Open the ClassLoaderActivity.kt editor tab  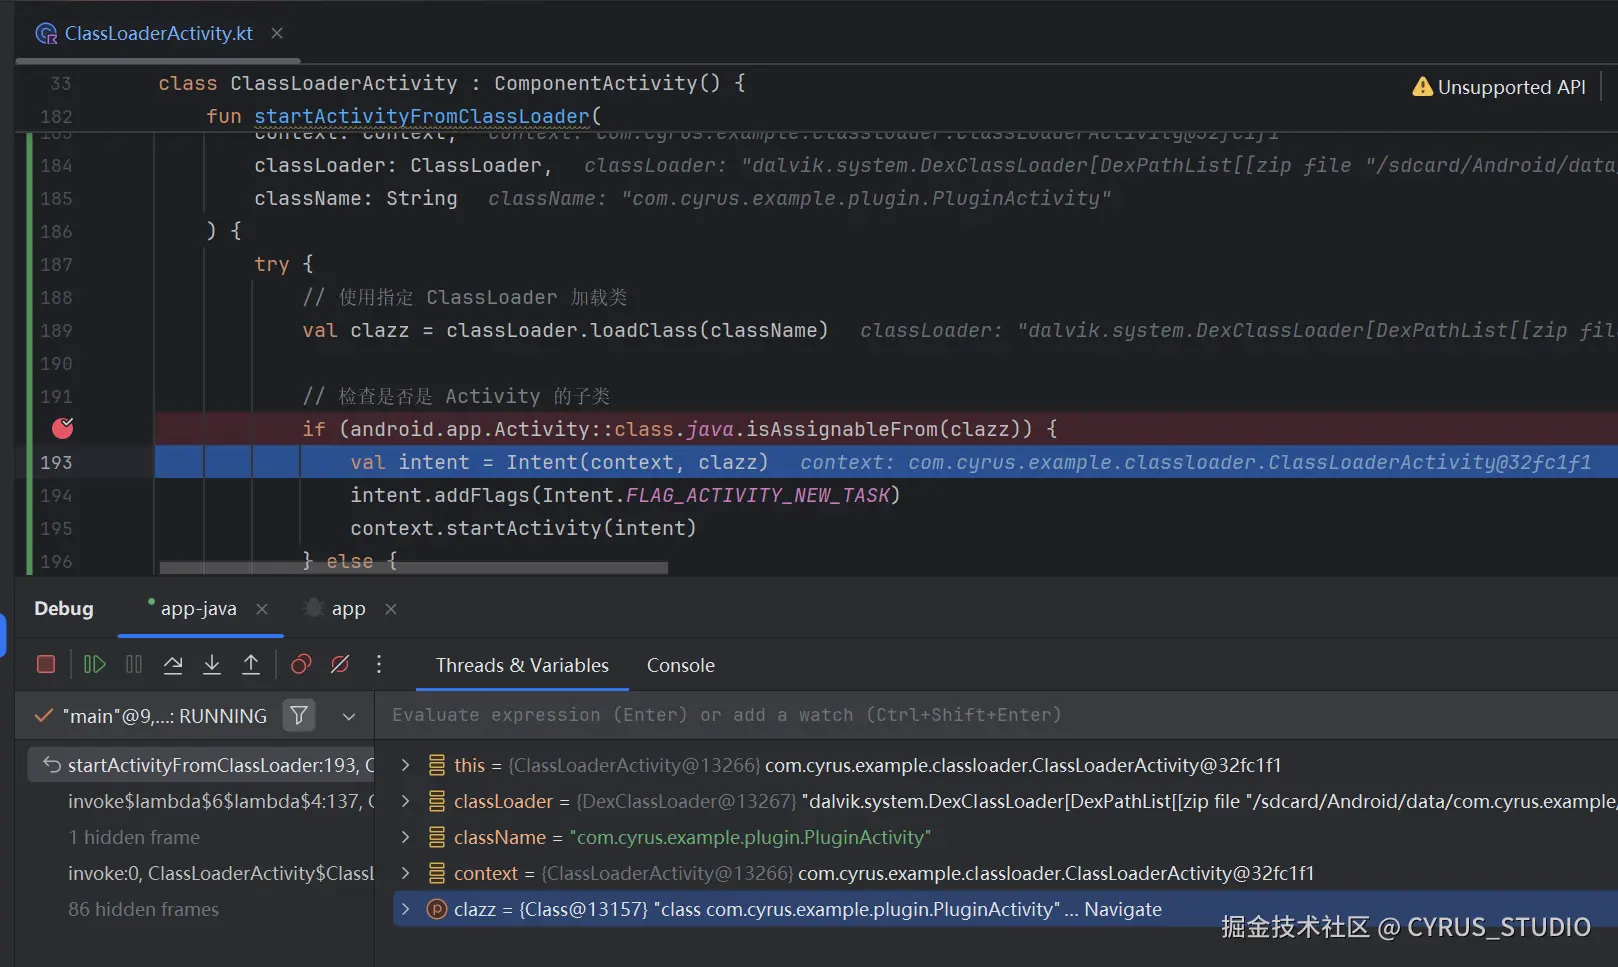tap(158, 33)
